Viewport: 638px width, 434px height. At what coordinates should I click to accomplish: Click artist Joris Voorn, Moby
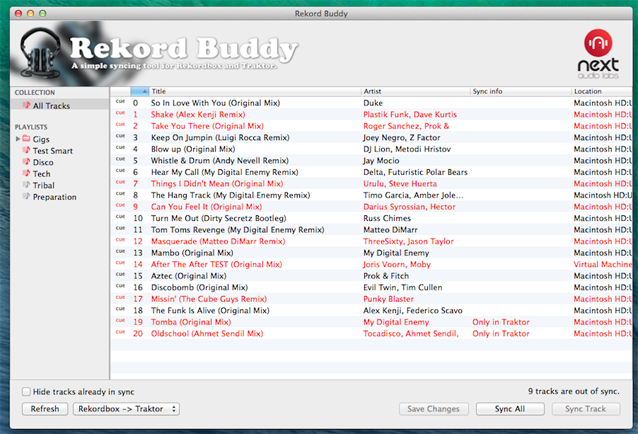pos(397,264)
